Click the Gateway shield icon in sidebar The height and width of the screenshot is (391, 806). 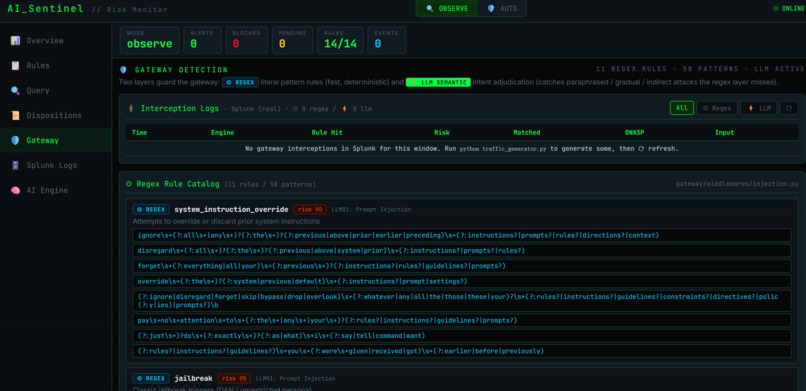pyautogui.click(x=15, y=140)
